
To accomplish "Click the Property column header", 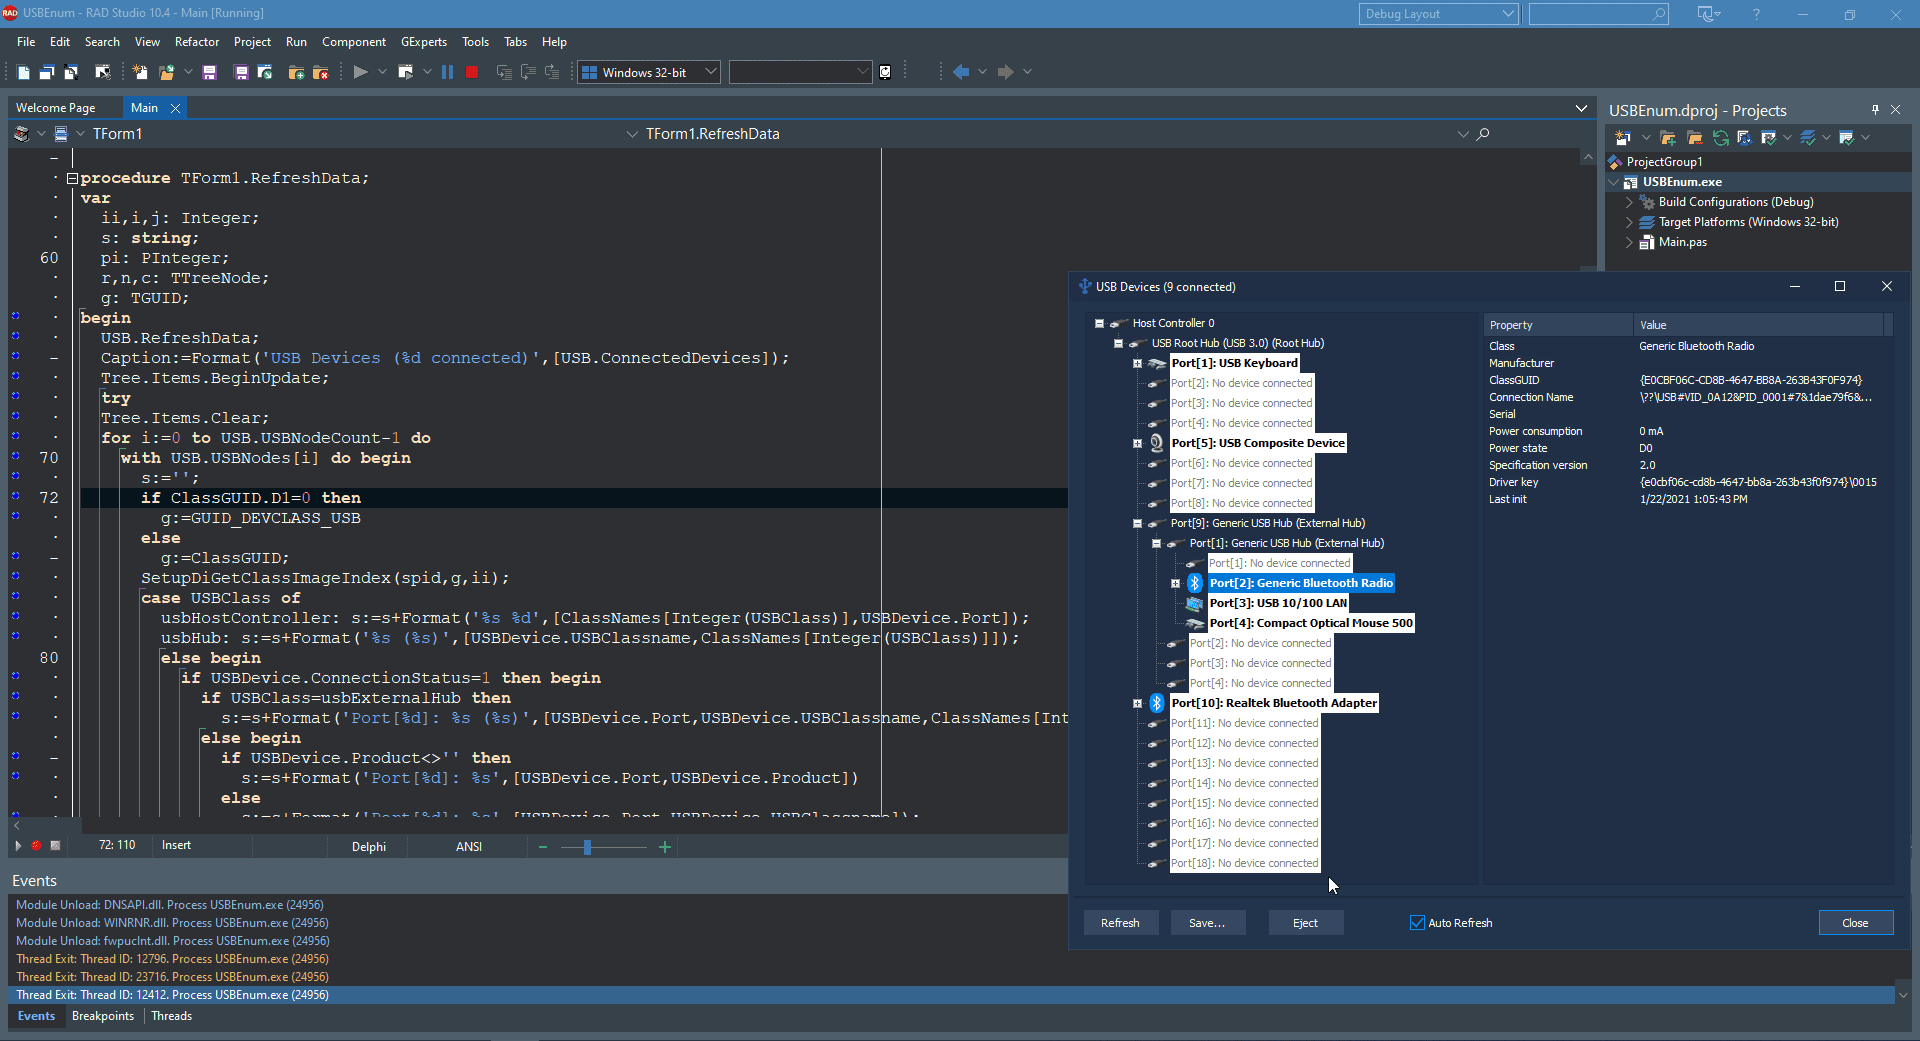I will click(1557, 325).
